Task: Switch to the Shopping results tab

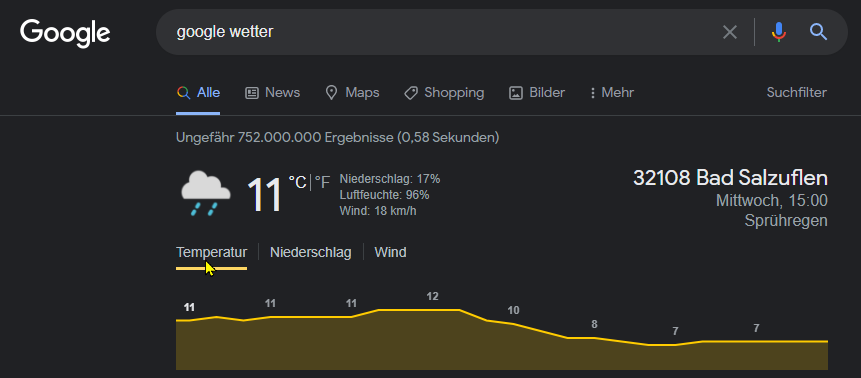Action: (x=444, y=93)
